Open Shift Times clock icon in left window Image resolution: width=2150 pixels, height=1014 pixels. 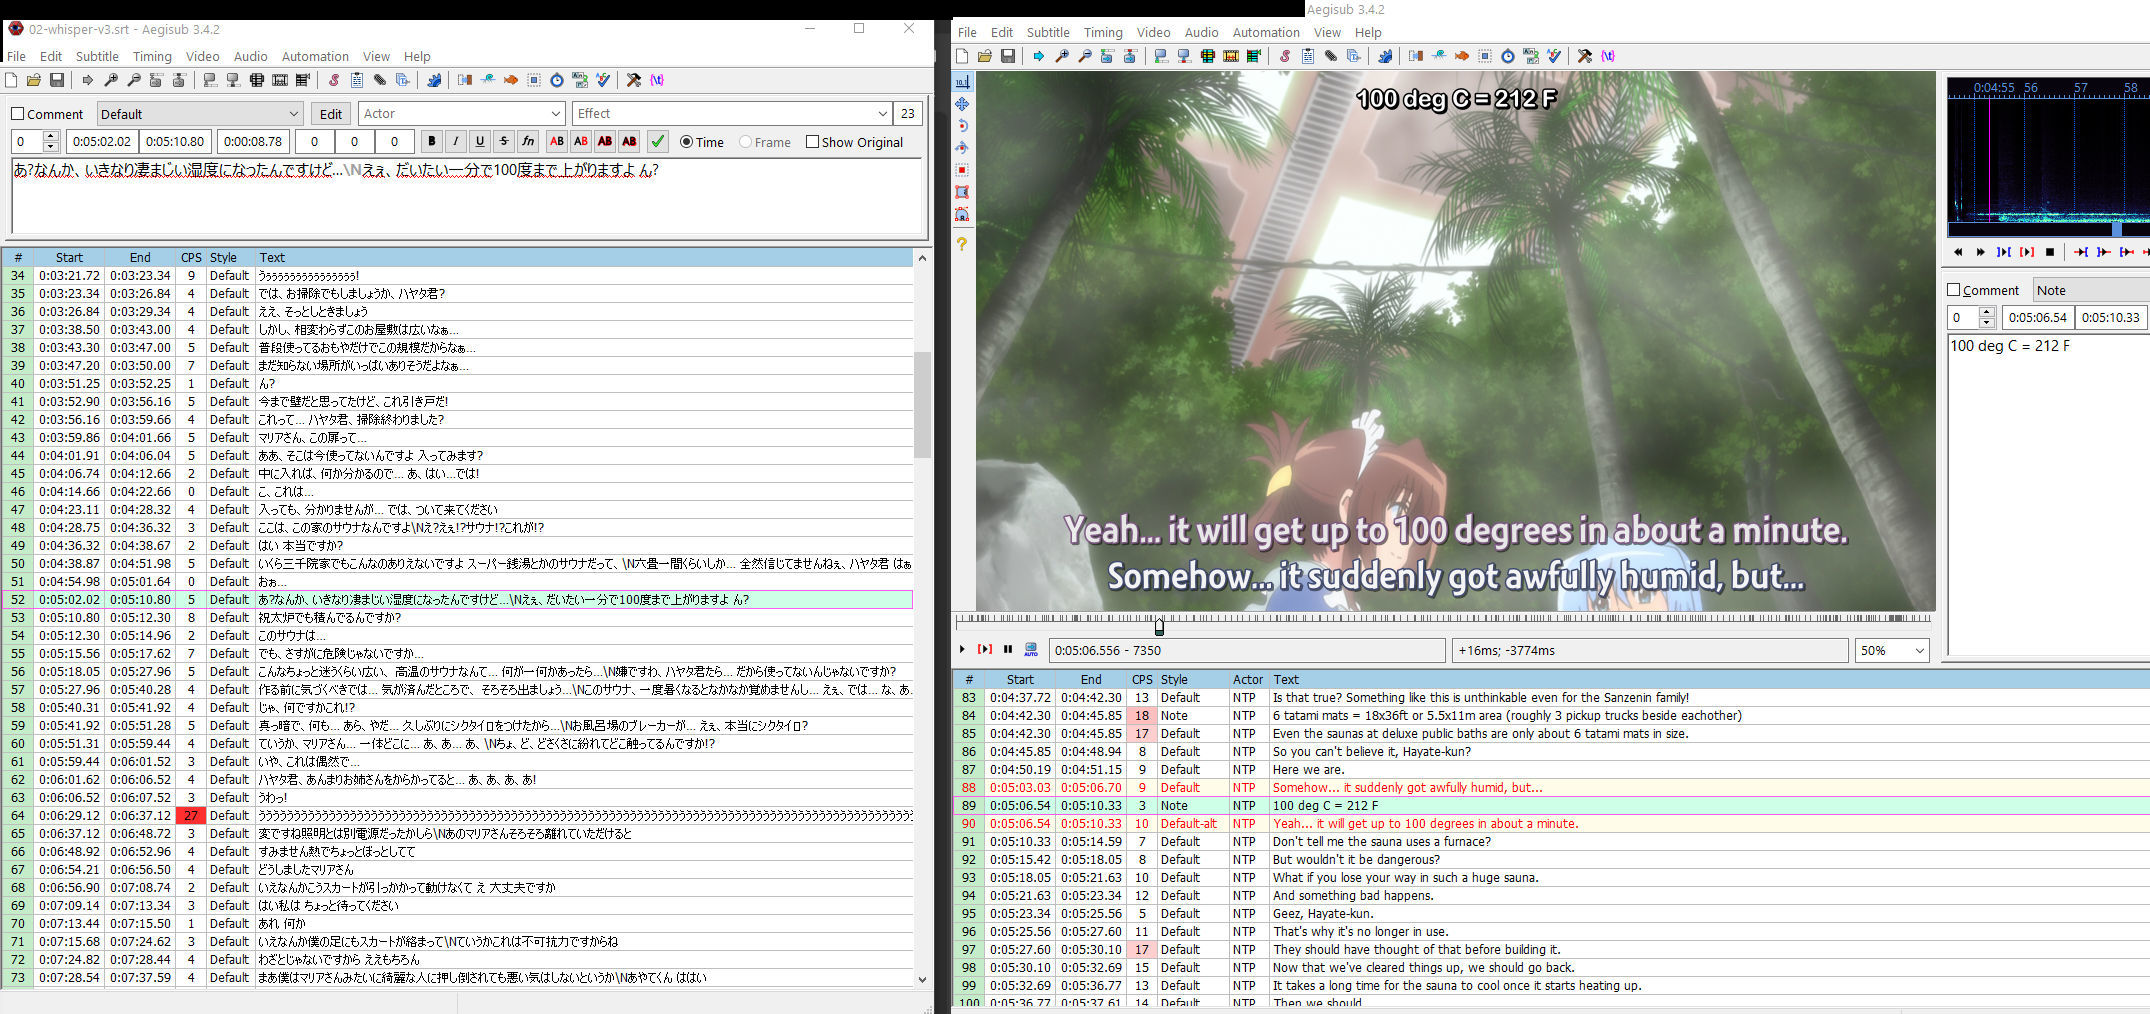(557, 80)
